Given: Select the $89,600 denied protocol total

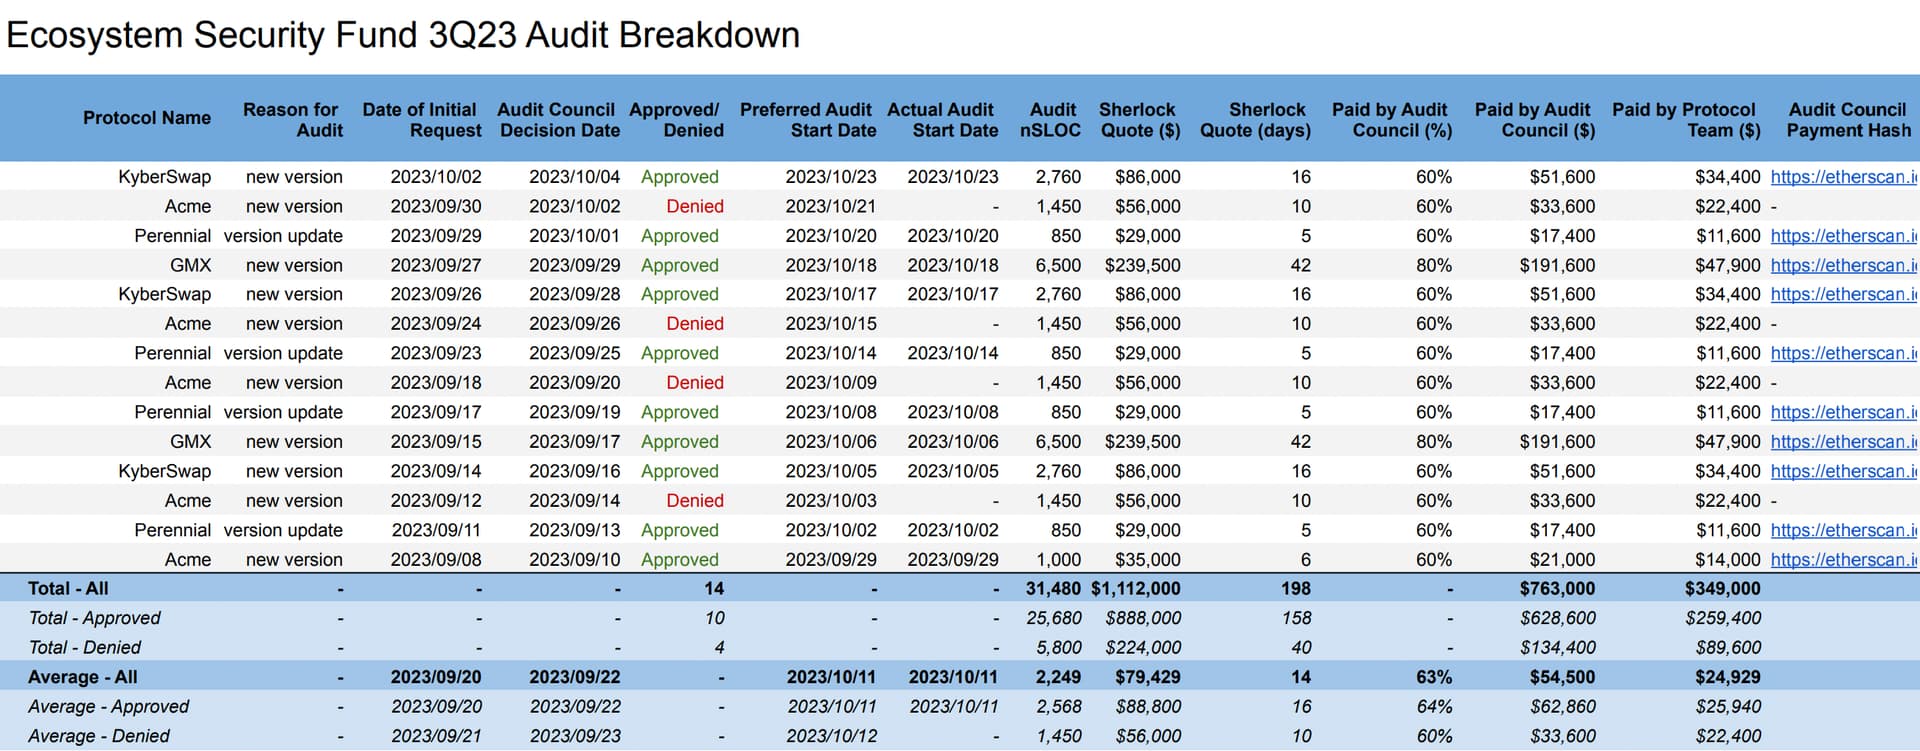Looking at the screenshot, I should coord(1727,648).
